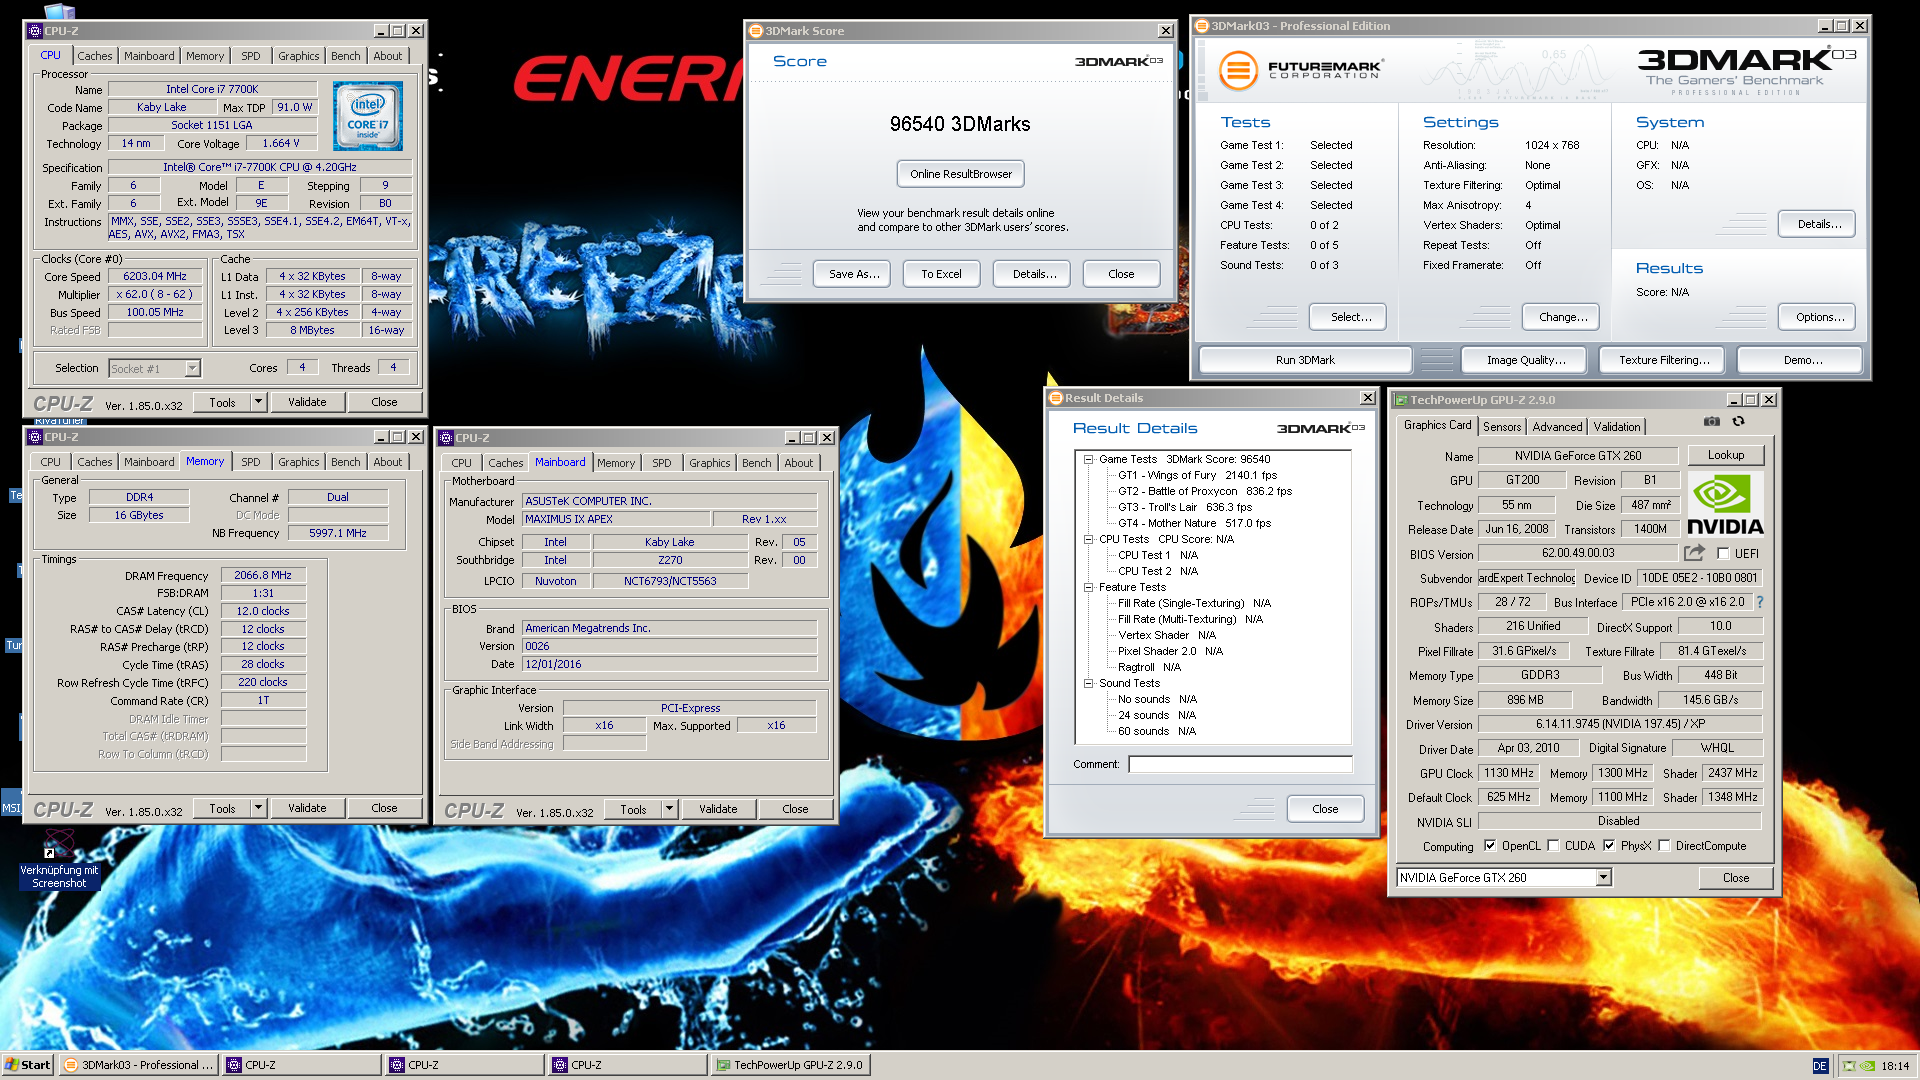This screenshot has height=1080, width=1920.
Task: Click the Futuremark Corporation logo
Action: [x=1301, y=69]
